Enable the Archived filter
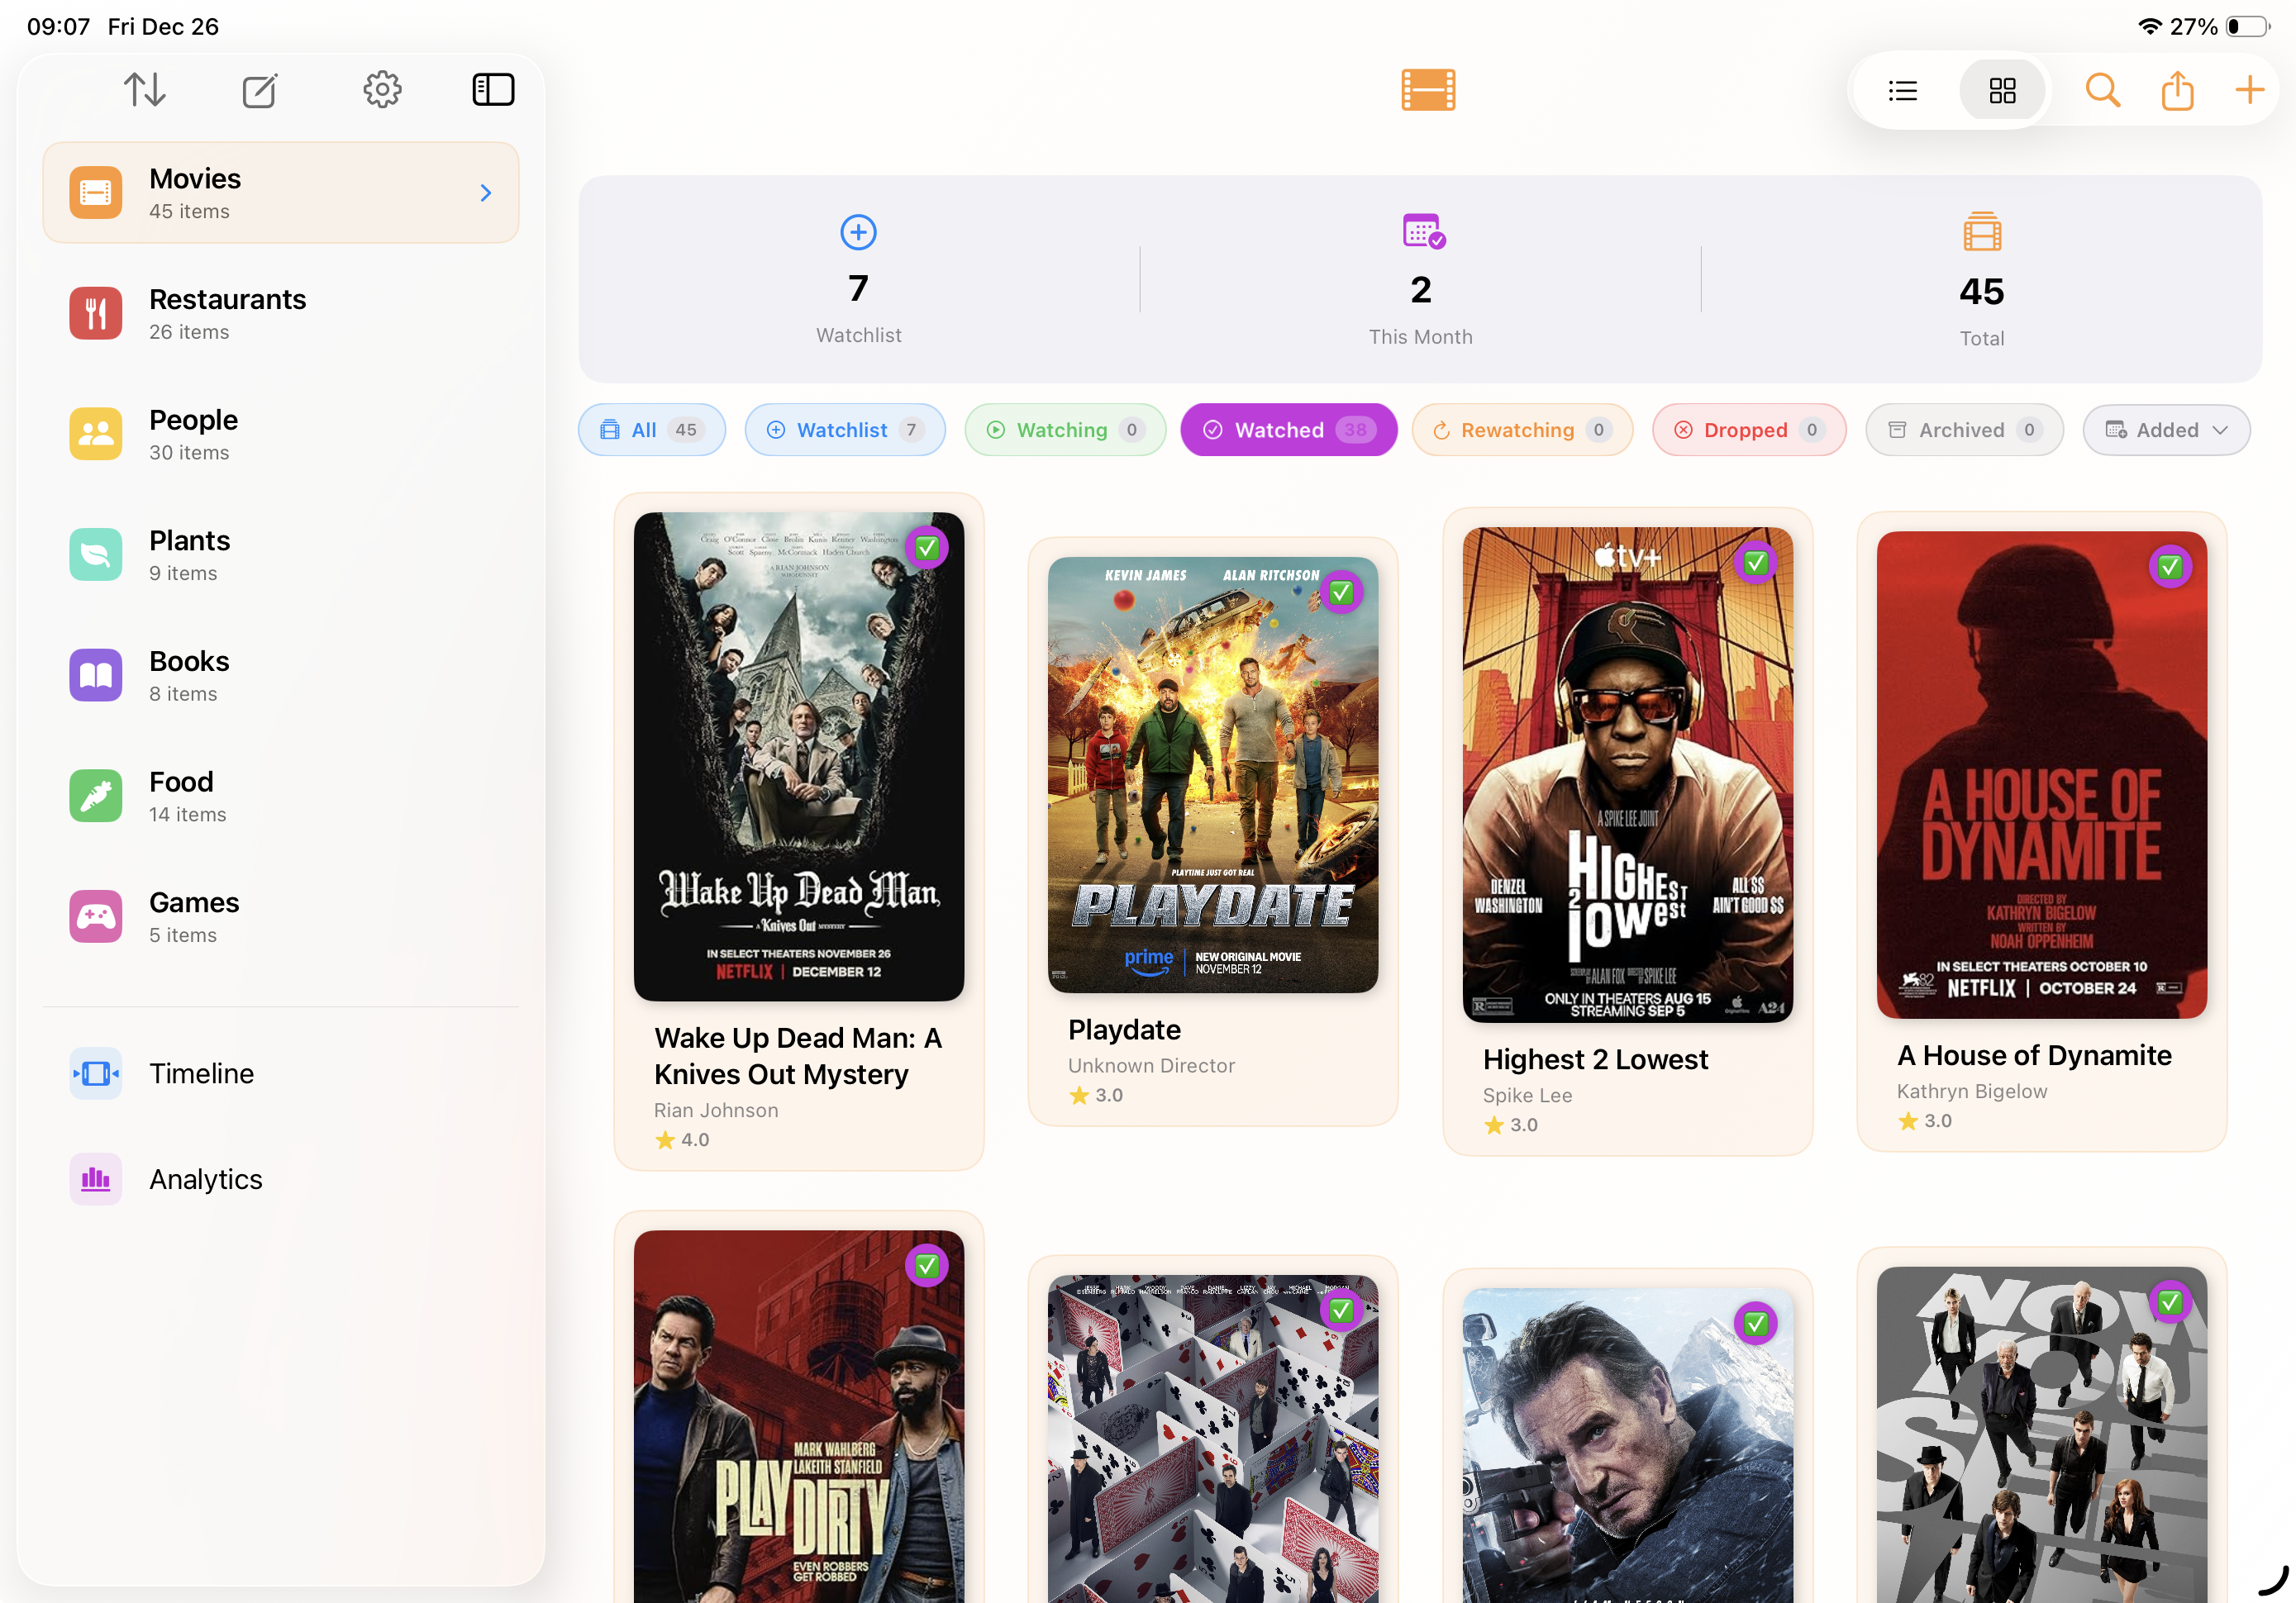Image resolution: width=2296 pixels, height=1603 pixels. click(x=1963, y=430)
